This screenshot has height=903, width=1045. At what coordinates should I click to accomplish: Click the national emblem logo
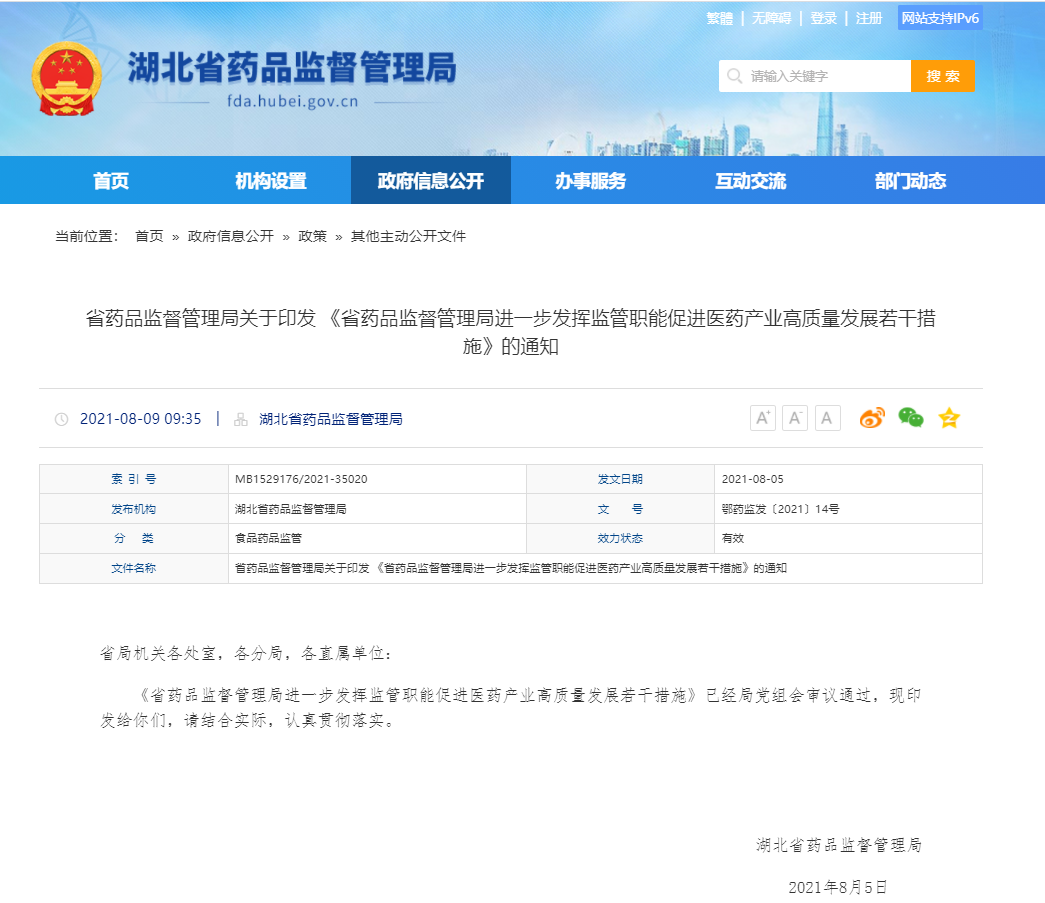tap(67, 79)
